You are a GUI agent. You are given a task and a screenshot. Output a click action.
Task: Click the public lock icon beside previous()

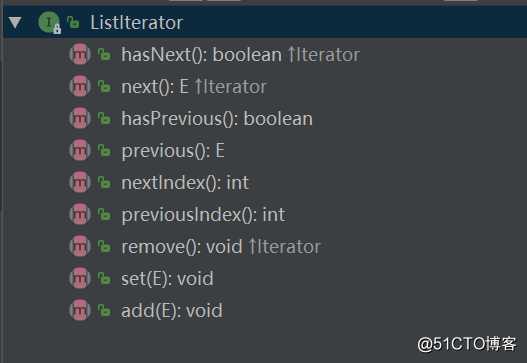pos(104,151)
